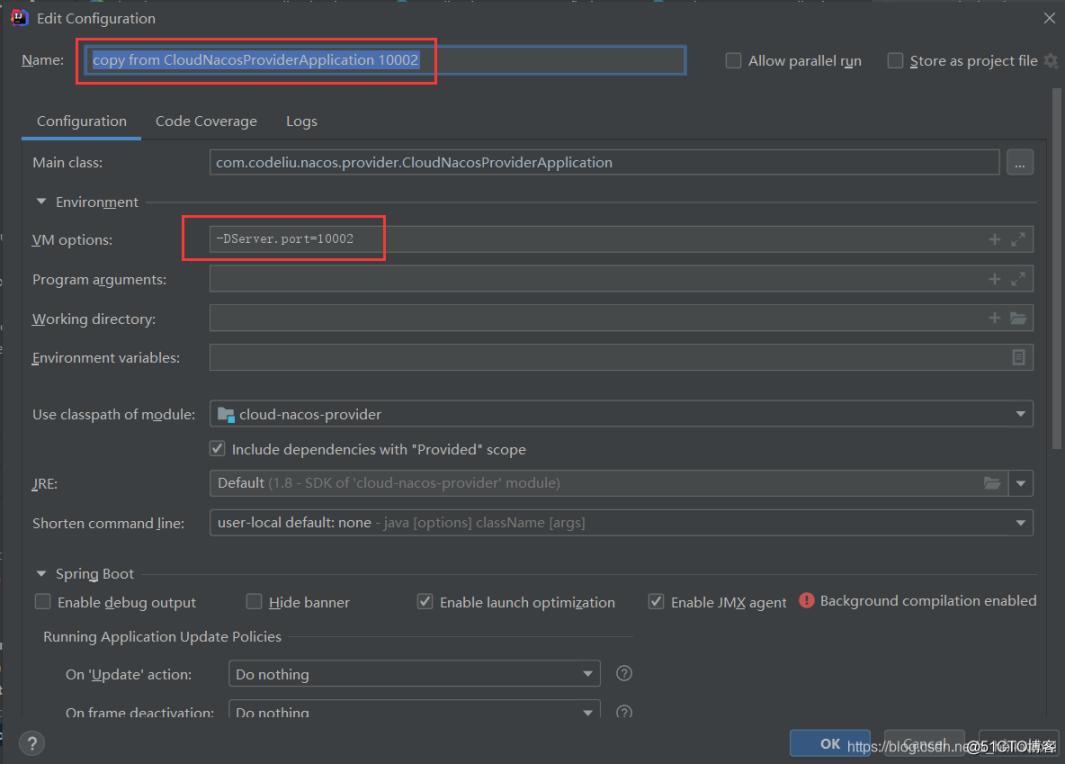Screen dimensions: 1065x764
Task: Open the Use classpath of module dropdown
Action: point(620,414)
